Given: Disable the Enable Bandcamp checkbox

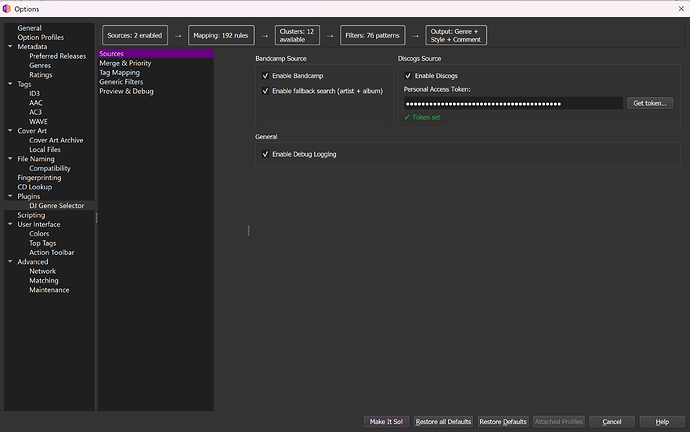Looking at the screenshot, I should coord(265,76).
